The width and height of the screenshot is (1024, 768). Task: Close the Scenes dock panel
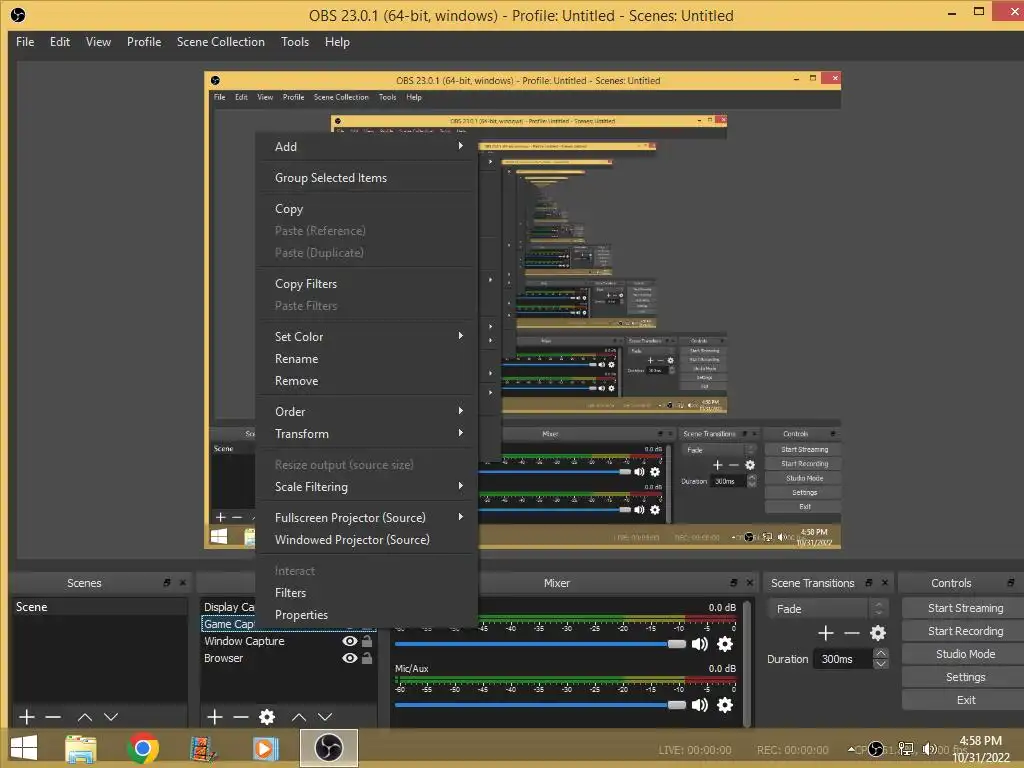tap(183, 583)
